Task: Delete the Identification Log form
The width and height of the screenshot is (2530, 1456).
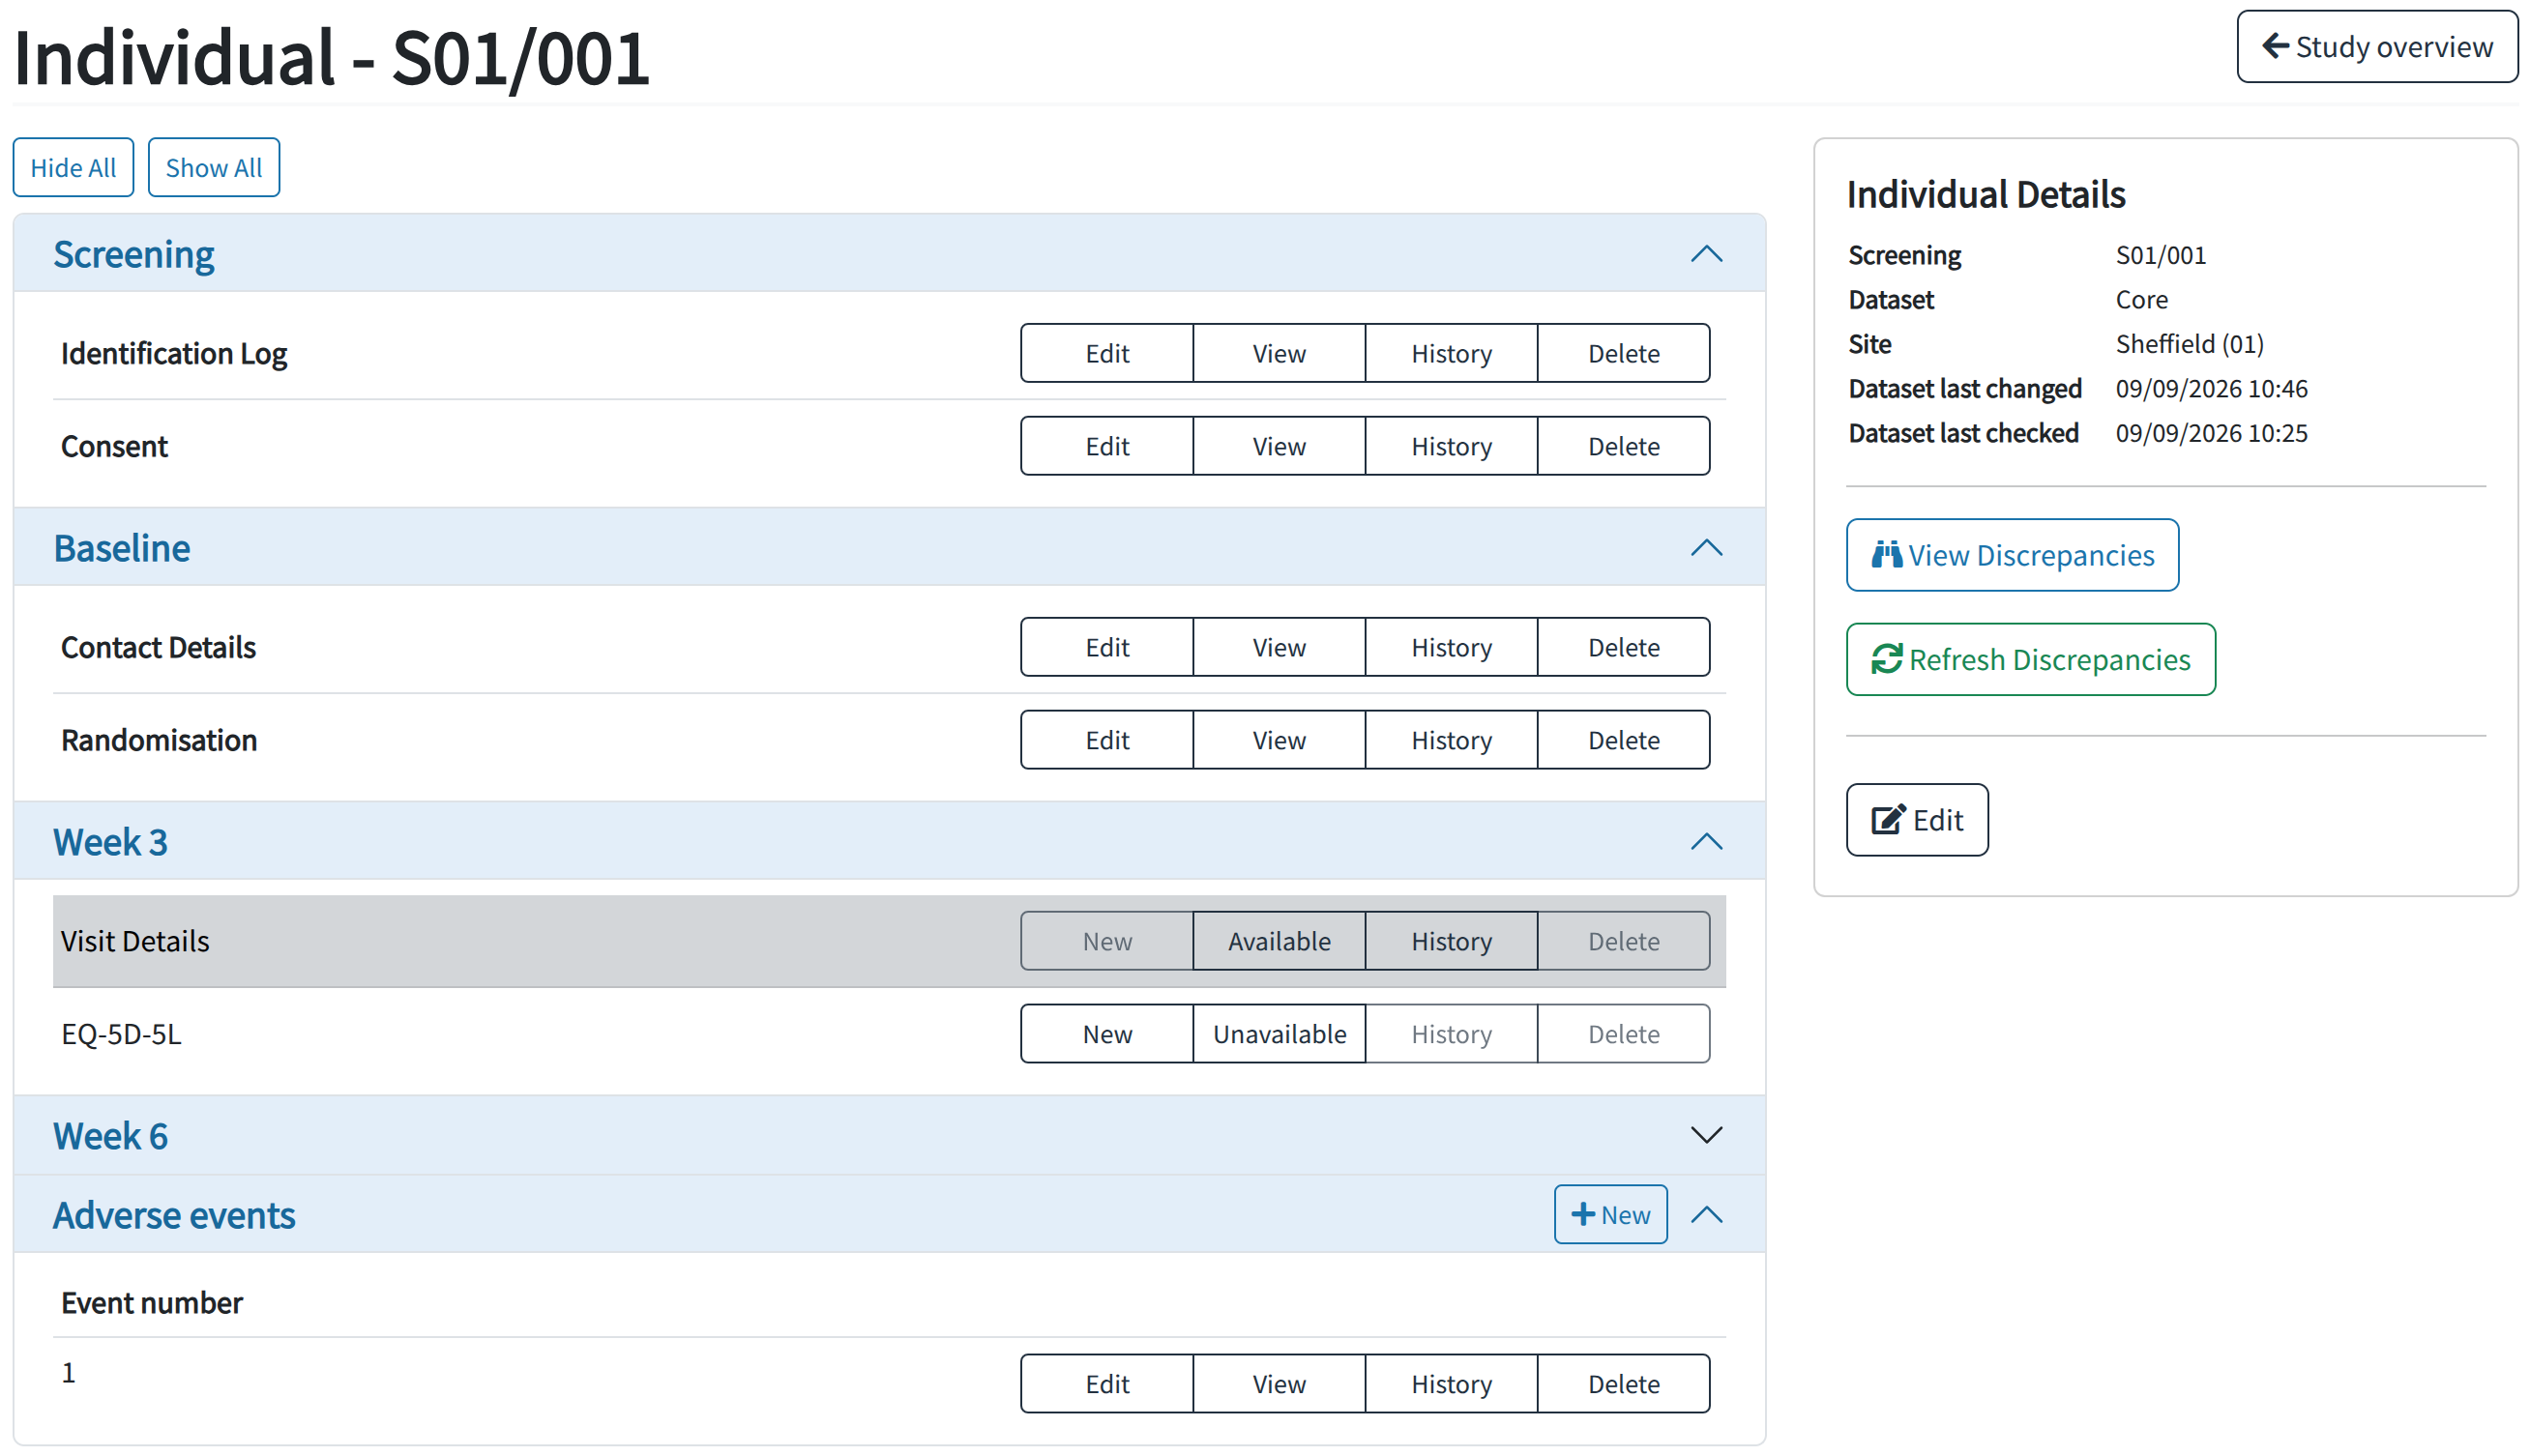Action: 1623,353
